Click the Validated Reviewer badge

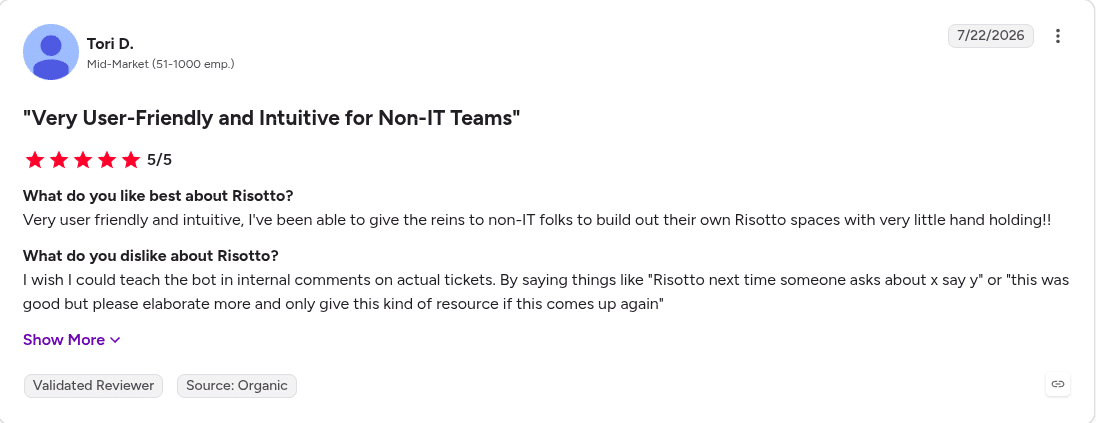click(x=94, y=386)
